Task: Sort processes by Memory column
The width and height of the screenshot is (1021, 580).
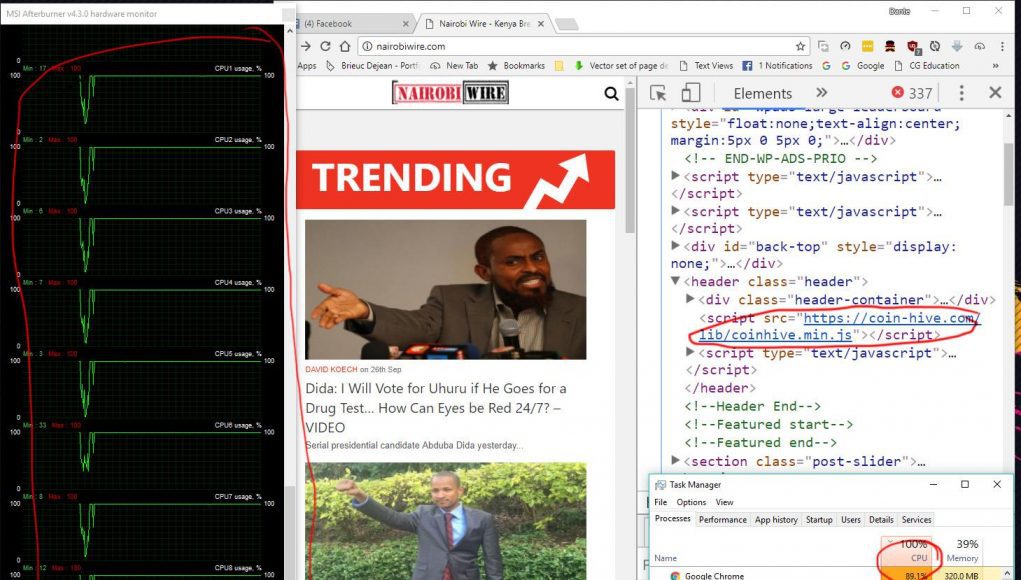Action: point(962,551)
